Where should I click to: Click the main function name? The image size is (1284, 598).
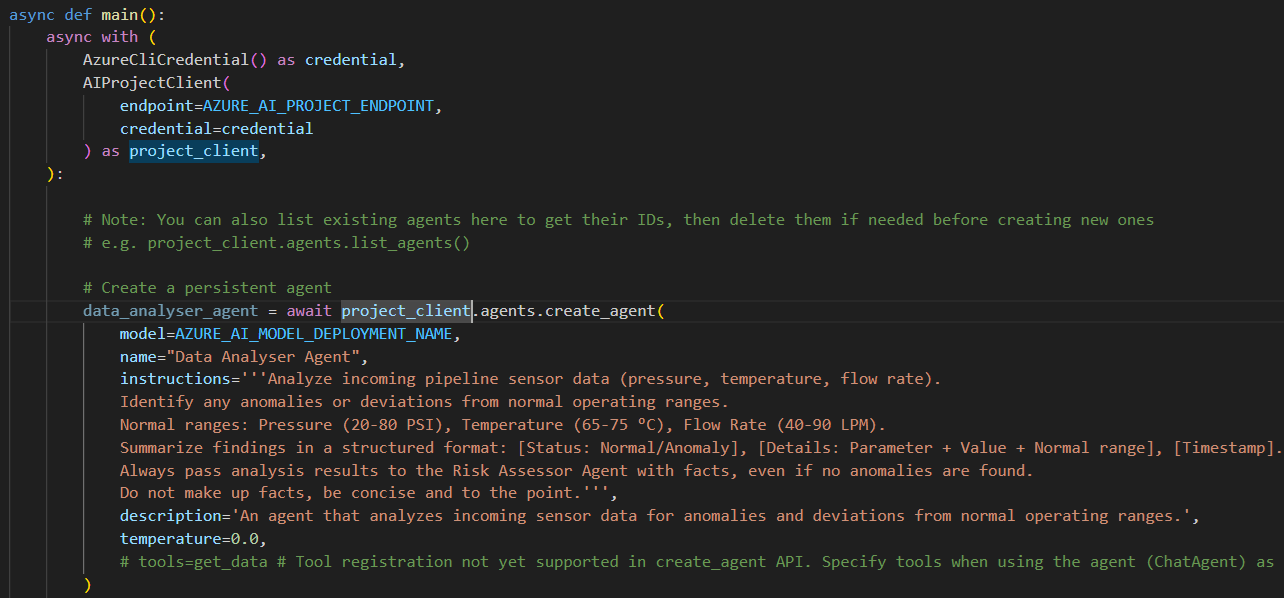coord(120,14)
